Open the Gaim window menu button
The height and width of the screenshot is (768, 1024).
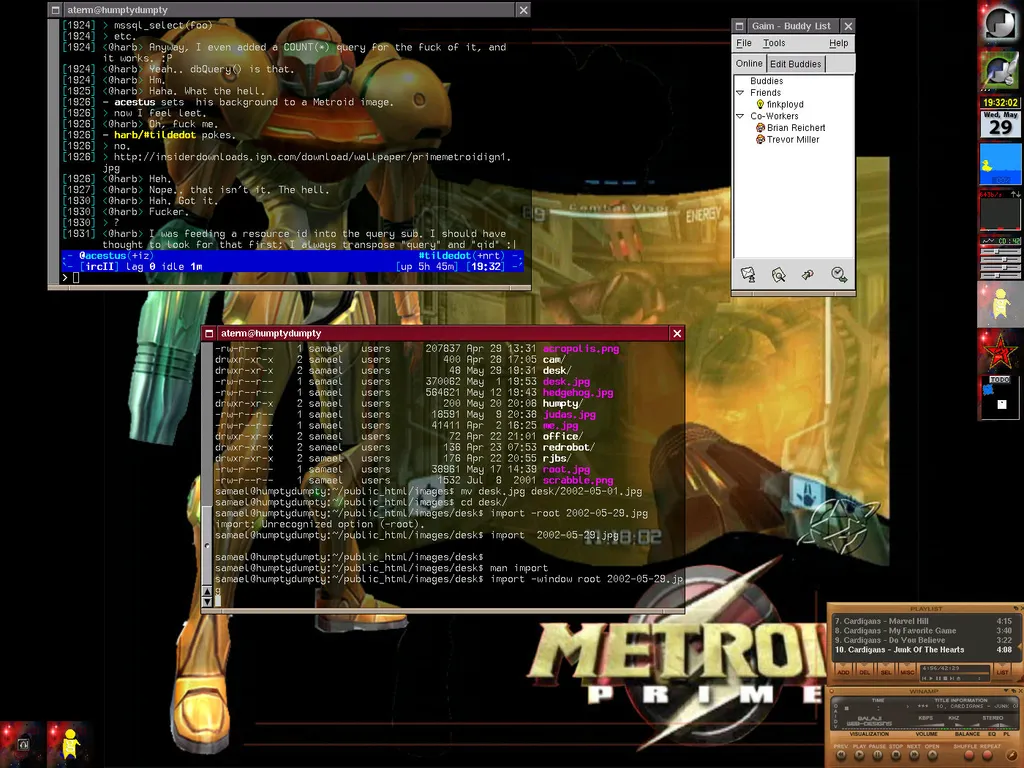click(739, 26)
